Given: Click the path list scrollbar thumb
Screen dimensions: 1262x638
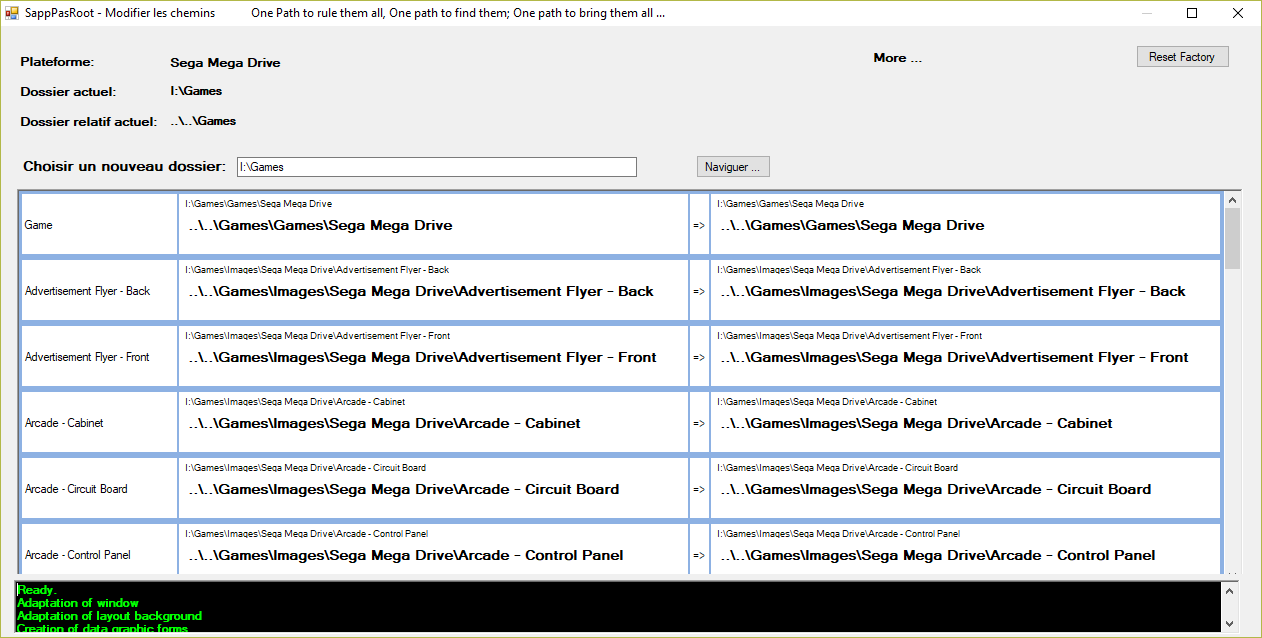Looking at the screenshot, I should [x=1232, y=238].
